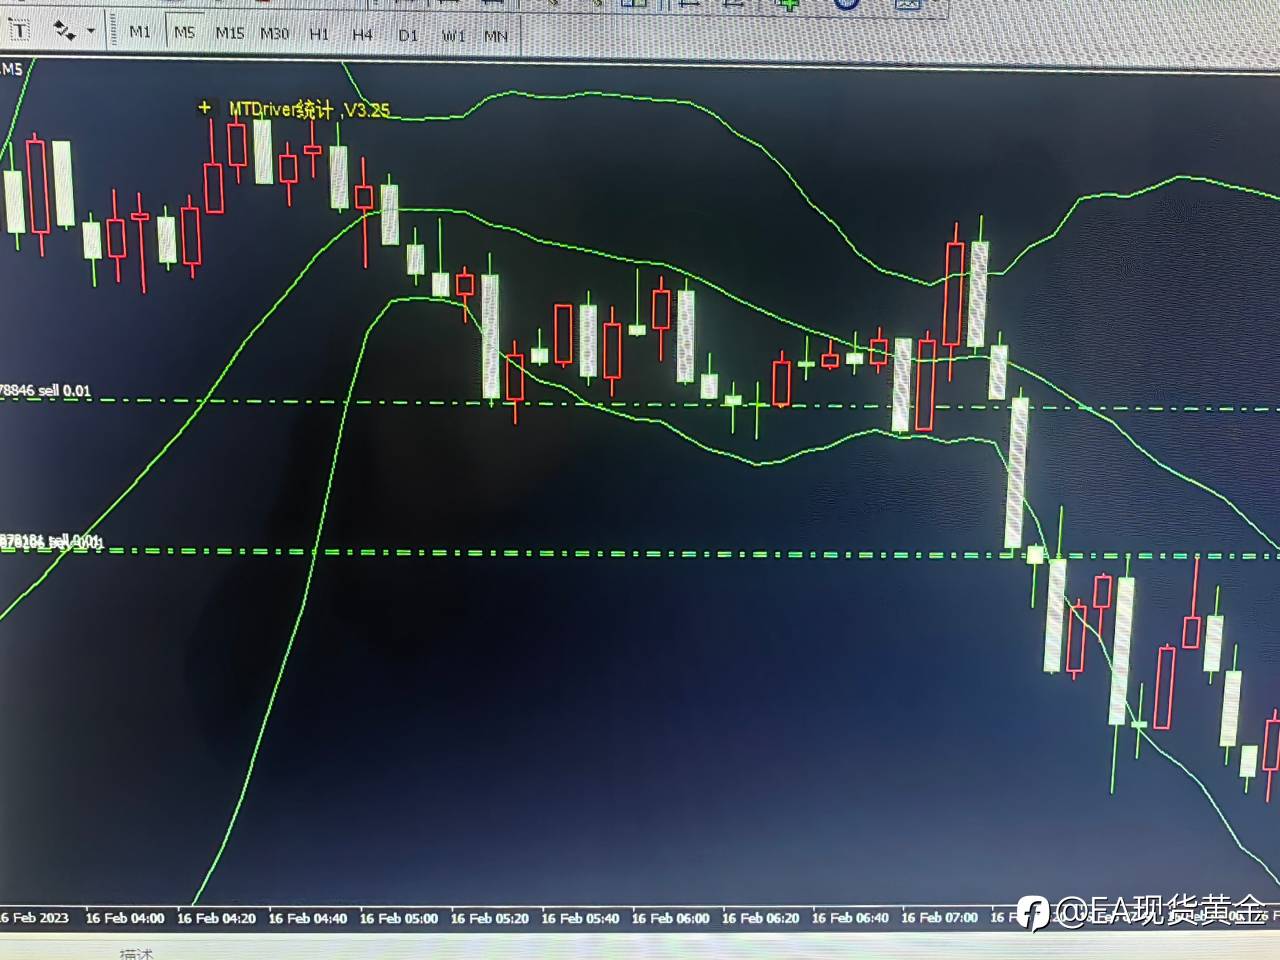Image resolution: width=1280 pixels, height=960 pixels.
Task: Click the 16 Feb 04:20 time axis label
Action: [216, 918]
